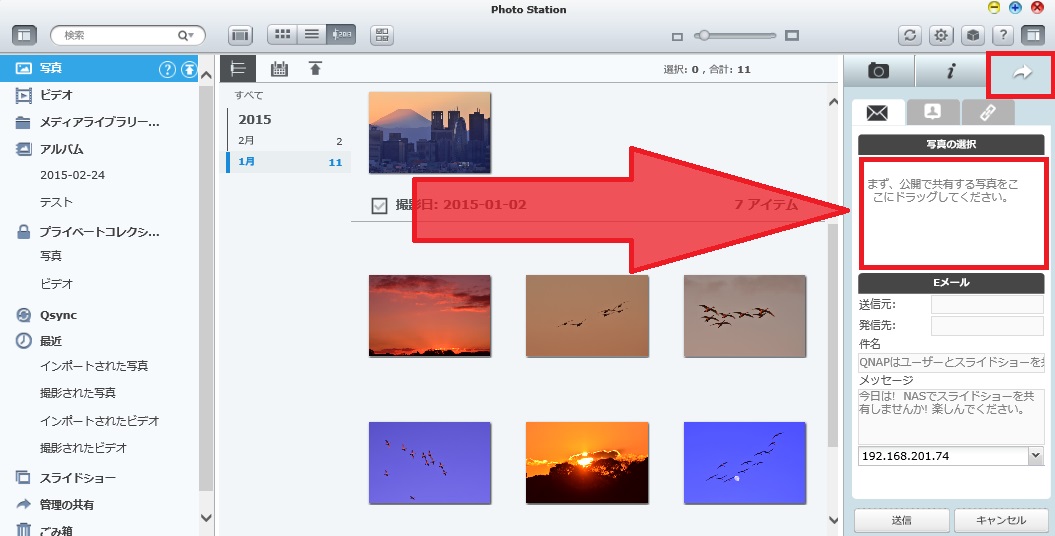The height and width of the screenshot is (536, 1055).
Task: Switch to grid thumbnail view
Action: point(283,34)
